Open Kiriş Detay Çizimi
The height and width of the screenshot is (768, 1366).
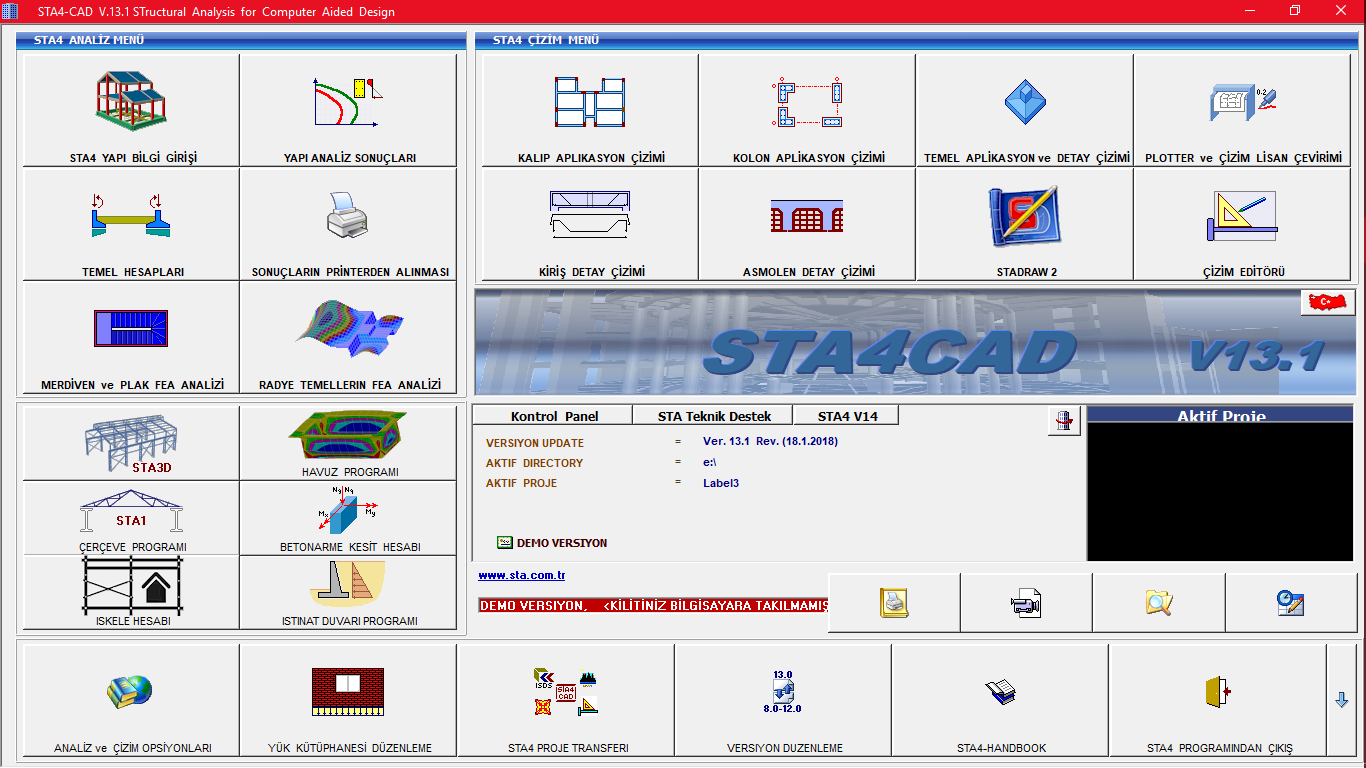coord(590,224)
